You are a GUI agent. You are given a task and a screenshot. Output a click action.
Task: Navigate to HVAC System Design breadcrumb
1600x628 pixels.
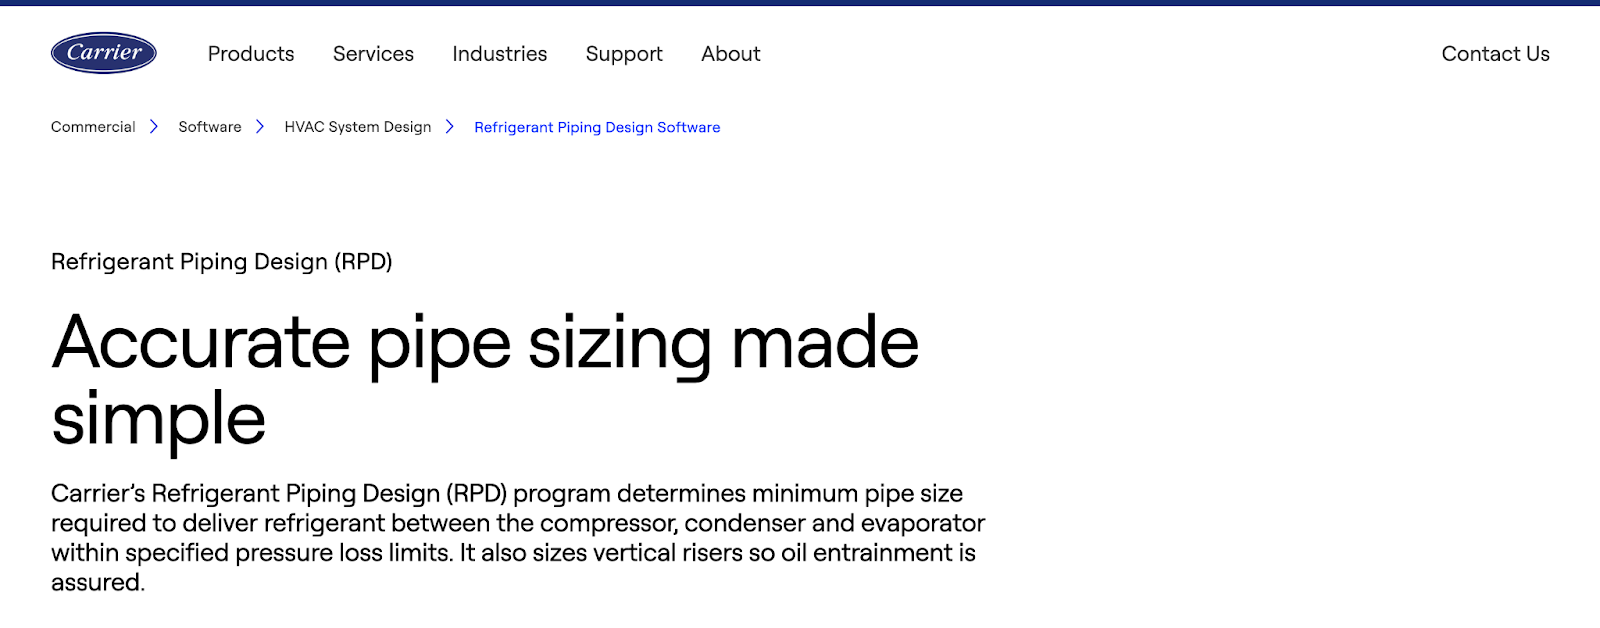[x=358, y=127]
